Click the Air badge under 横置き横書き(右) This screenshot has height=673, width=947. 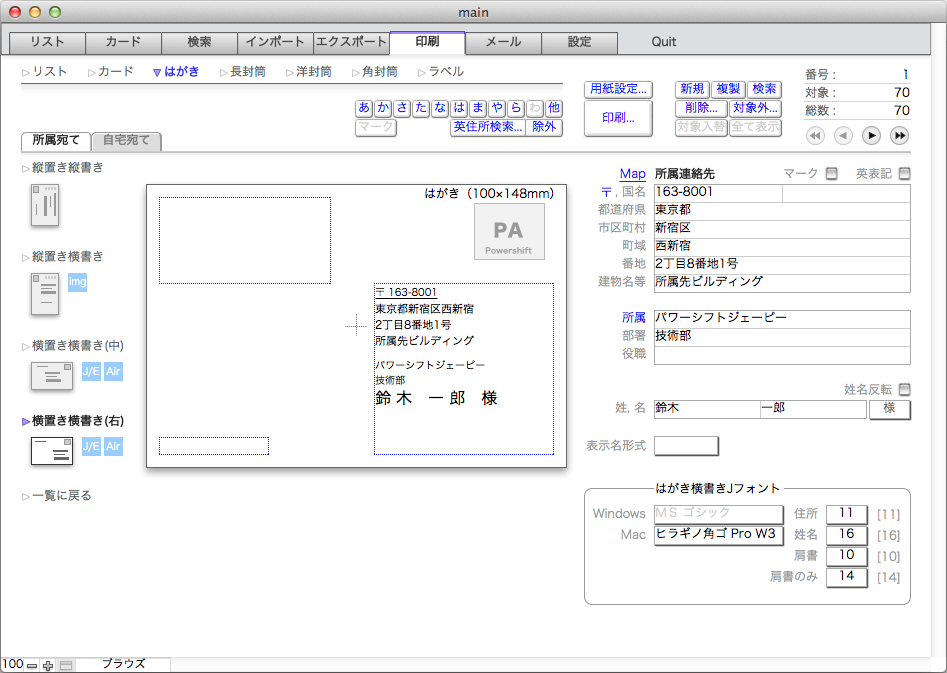click(114, 446)
